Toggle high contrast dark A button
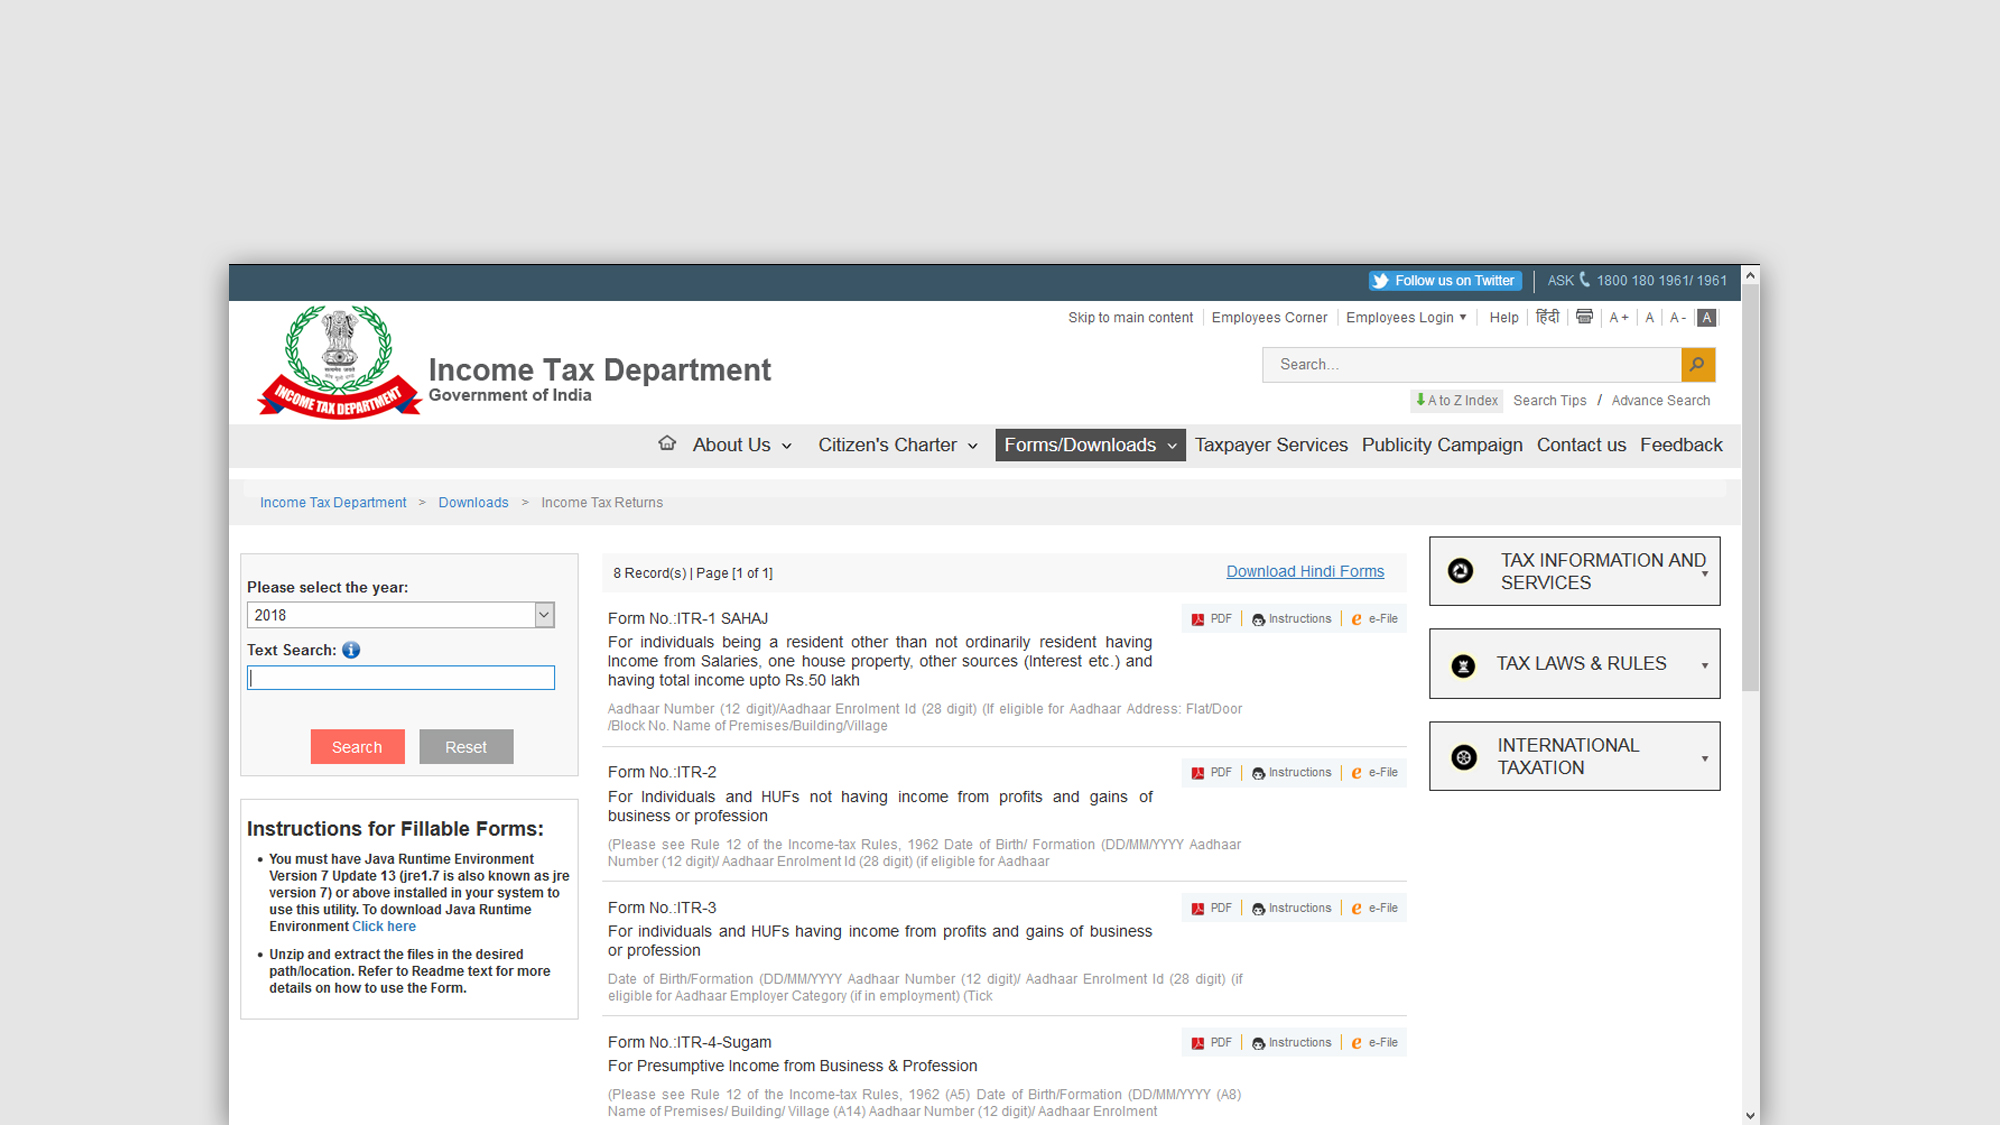 pos(1707,318)
